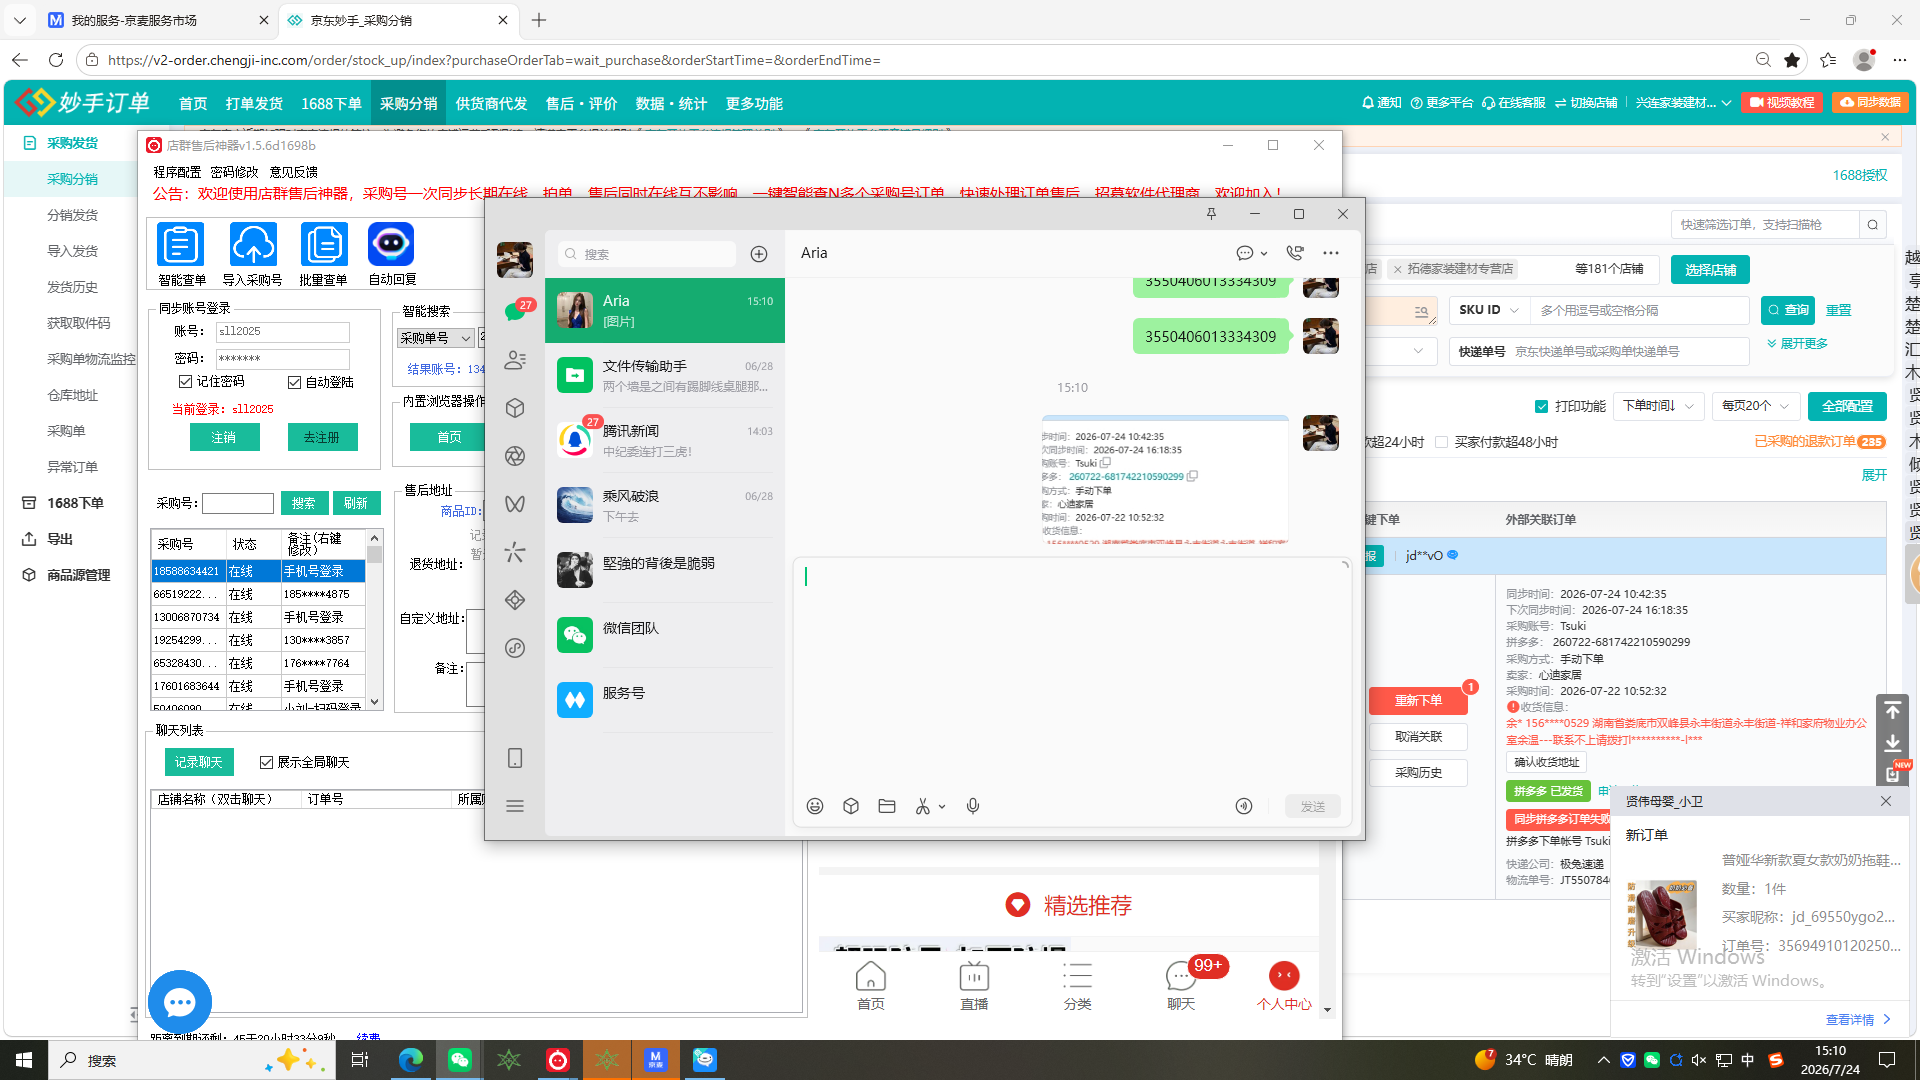Start a voice call with Aria
Image resolution: width=1920 pixels, height=1080 pixels.
pos(1295,253)
